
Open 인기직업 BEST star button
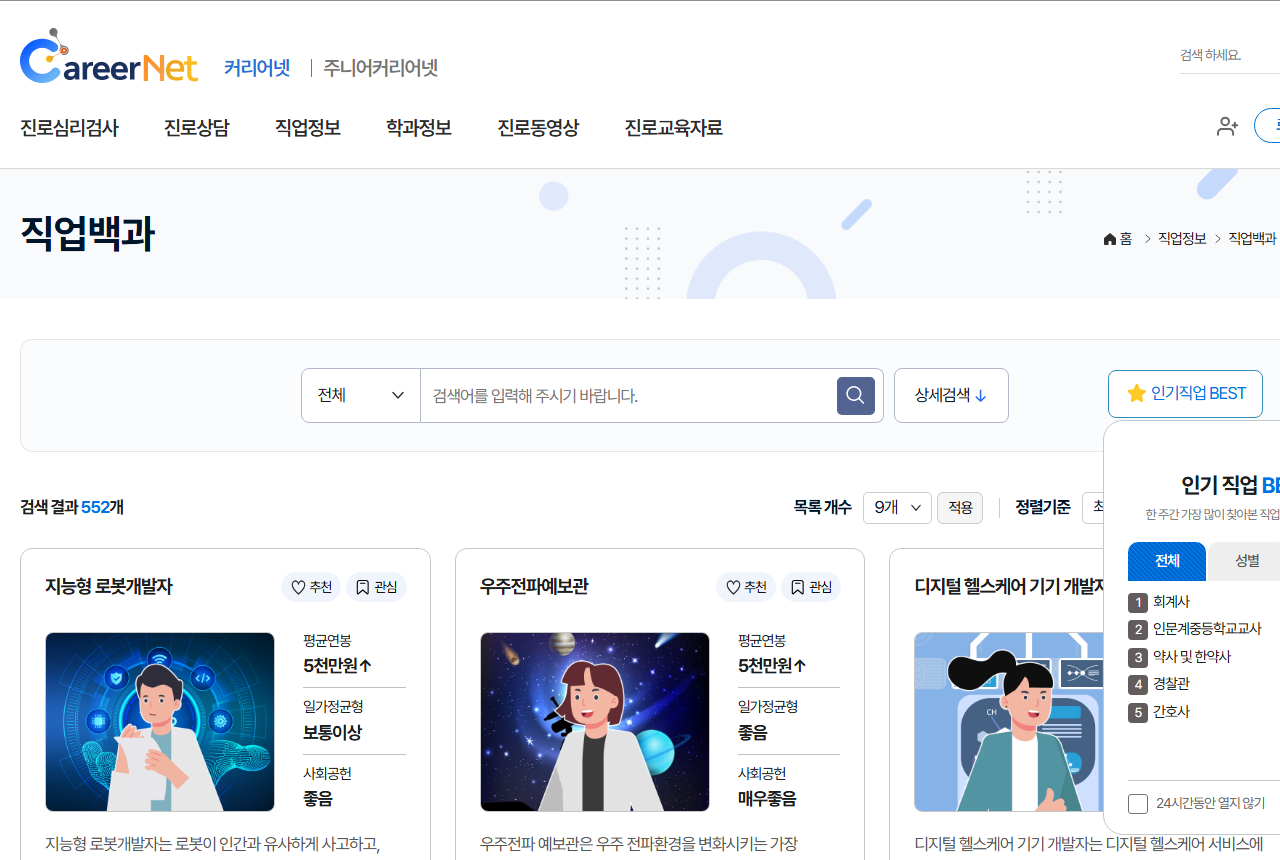1185,394
